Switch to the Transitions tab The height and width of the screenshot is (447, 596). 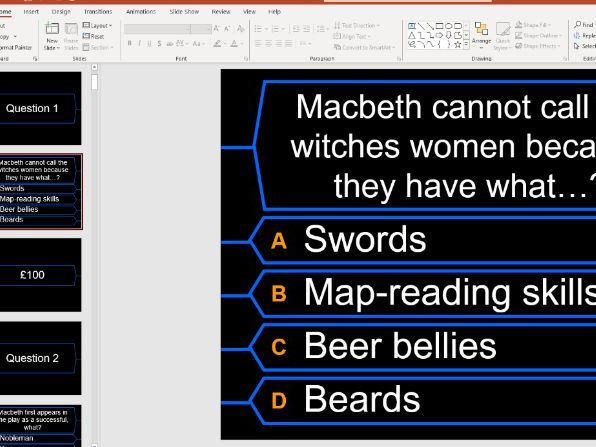[98, 12]
